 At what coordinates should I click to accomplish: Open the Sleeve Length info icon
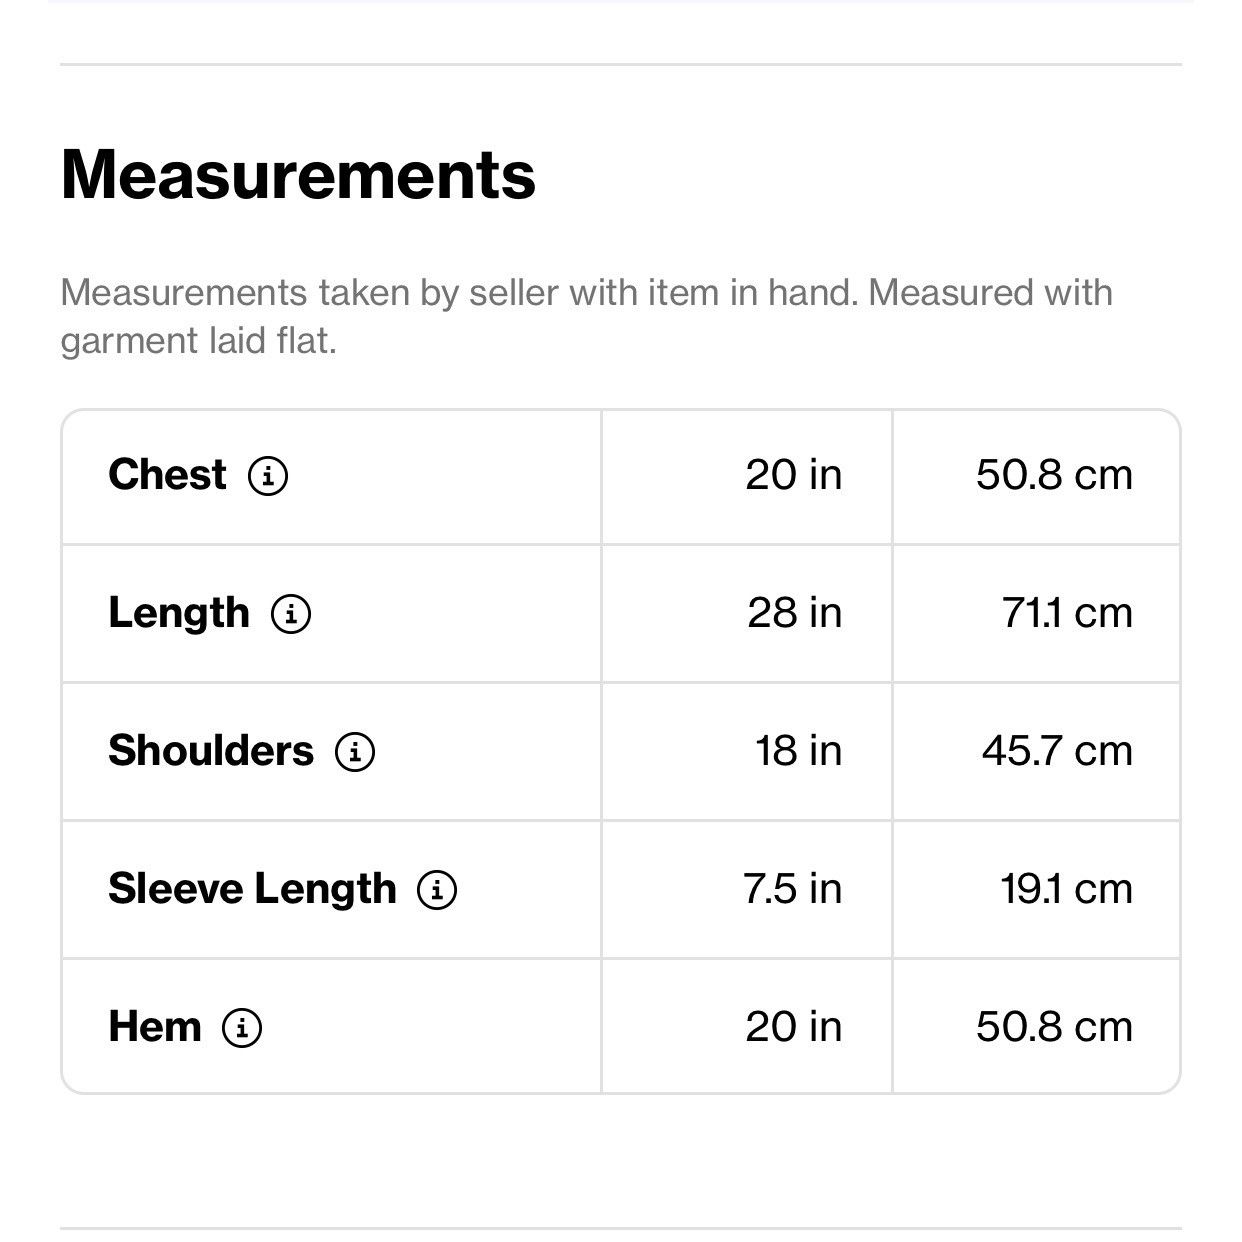[437, 889]
